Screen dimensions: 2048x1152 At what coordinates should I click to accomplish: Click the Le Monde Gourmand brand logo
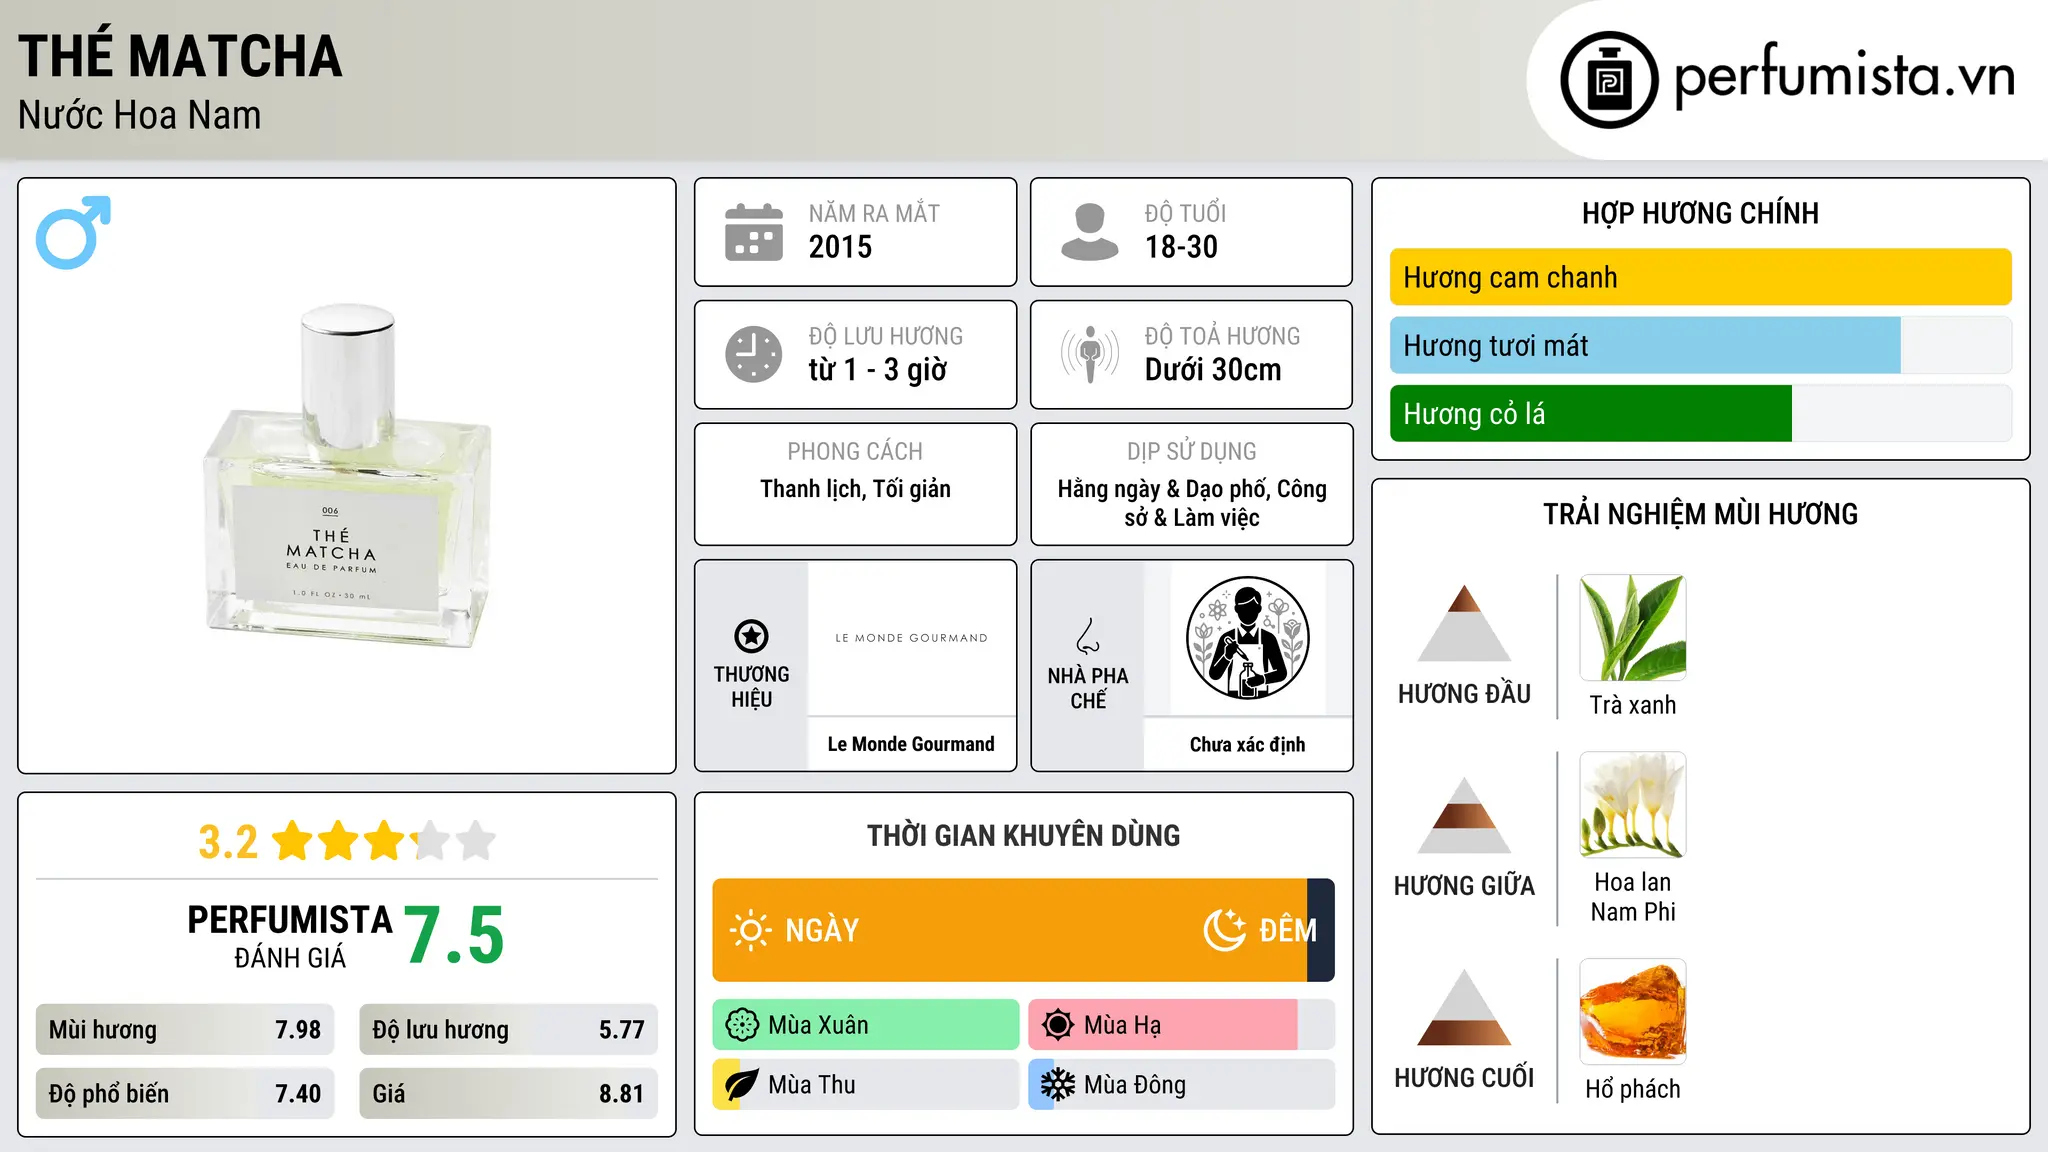click(911, 638)
